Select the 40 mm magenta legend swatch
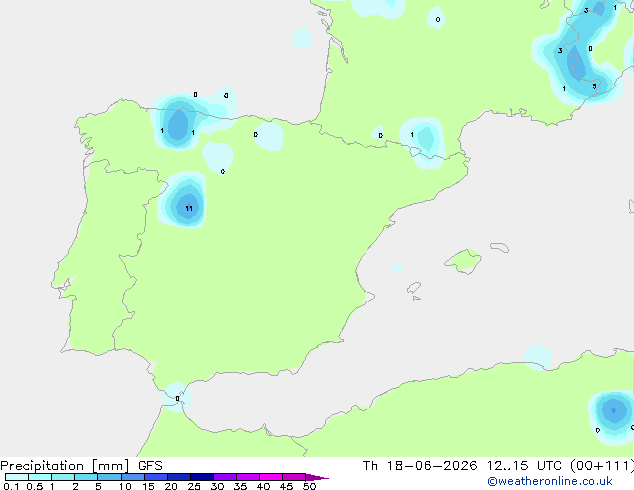The width and height of the screenshot is (634, 490). pyautogui.click(x=271, y=477)
